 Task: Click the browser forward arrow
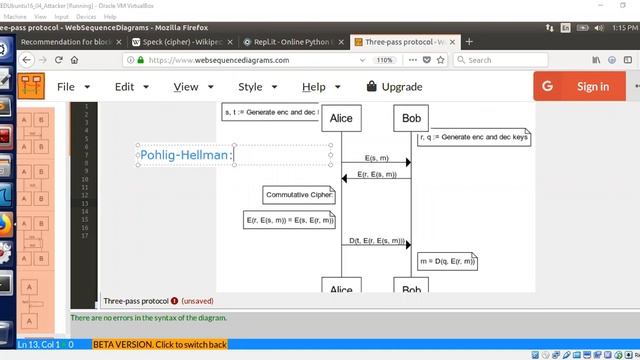[43, 60]
